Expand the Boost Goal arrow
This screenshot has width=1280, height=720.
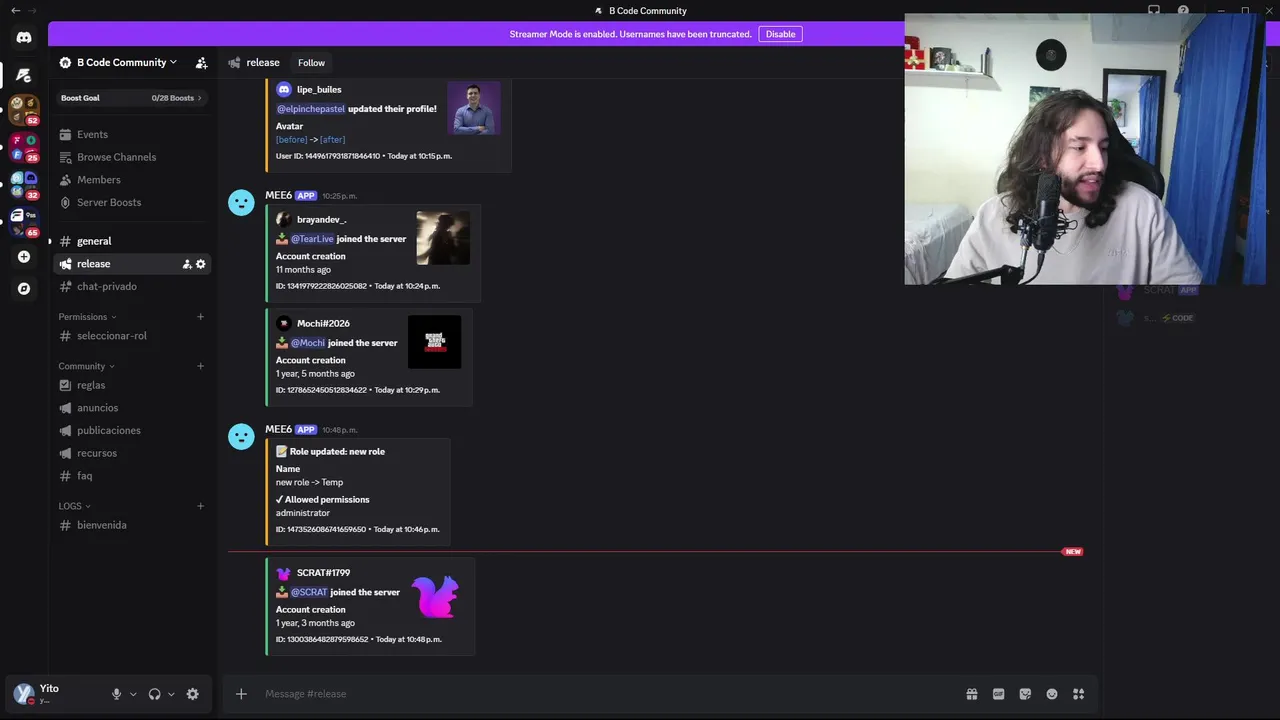pyautogui.click(x=200, y=98)
